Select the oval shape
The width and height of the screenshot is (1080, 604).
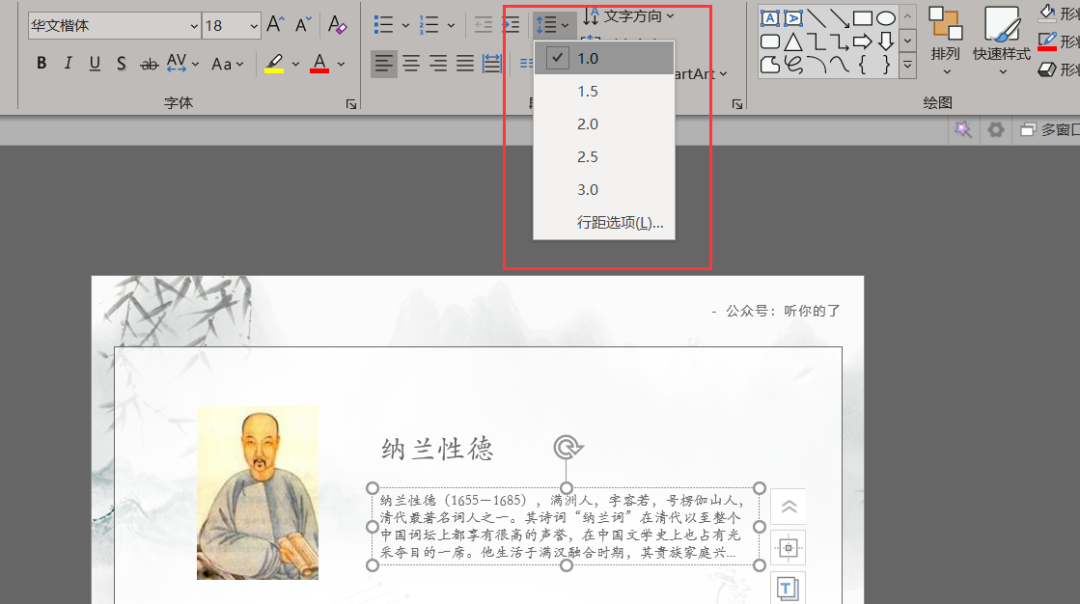pos(886,19)
